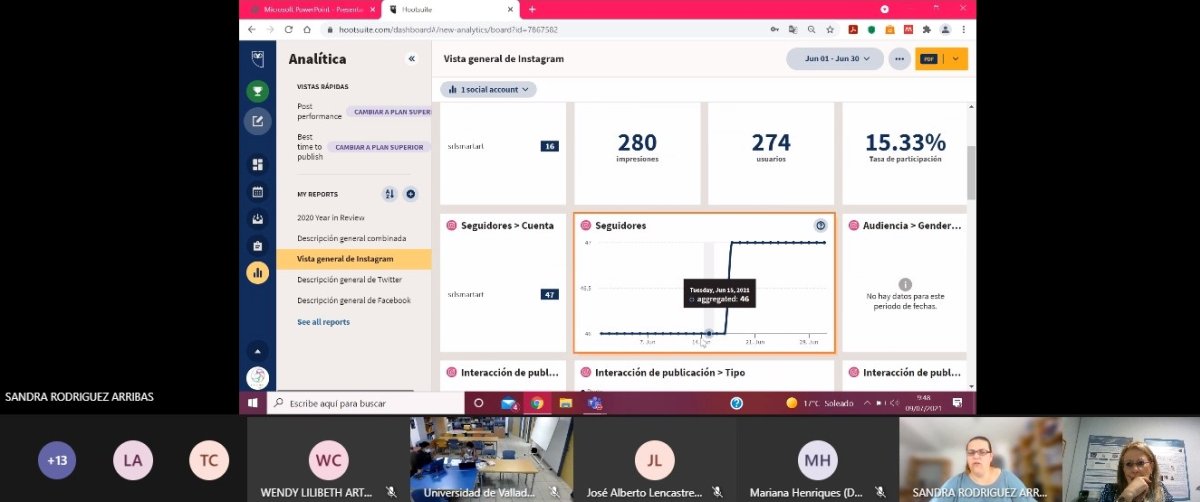Open the trophy goals icon in sidebar
The width and height of the screenshot is (1200, 502).
tap(257, 92)
